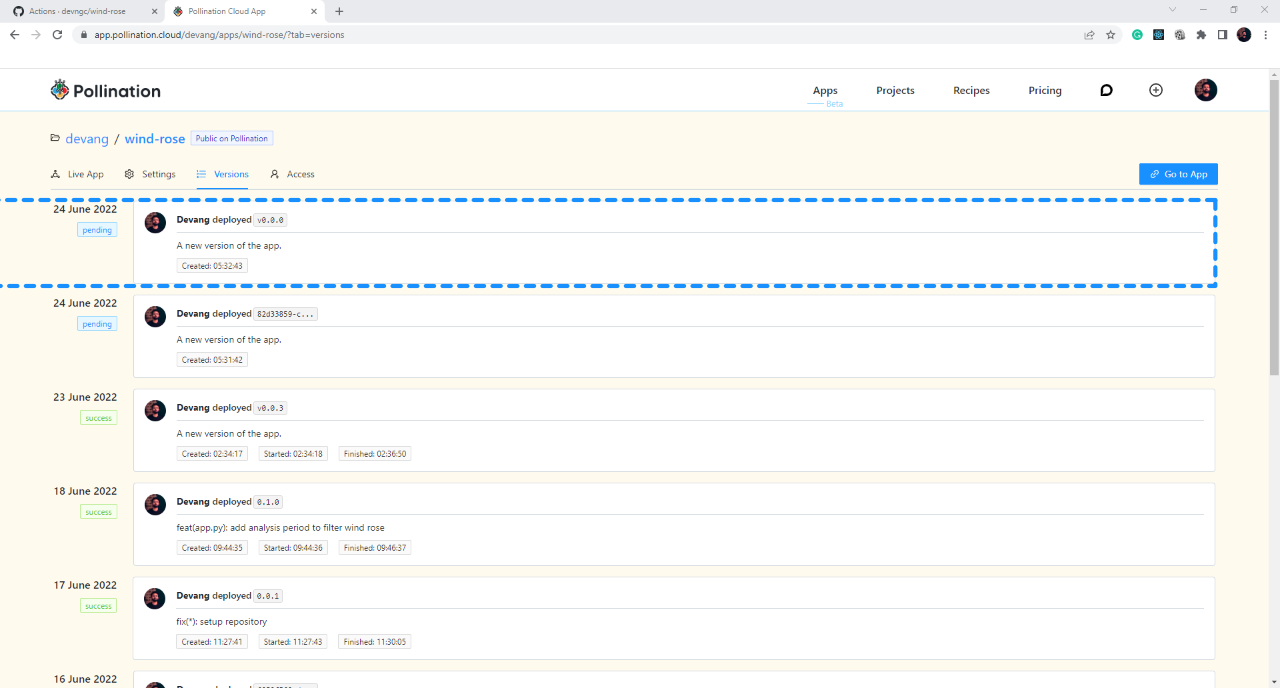Select the Access tab
The width and height of the screenshot is (1280, 688).
click(x=292, y=174)
